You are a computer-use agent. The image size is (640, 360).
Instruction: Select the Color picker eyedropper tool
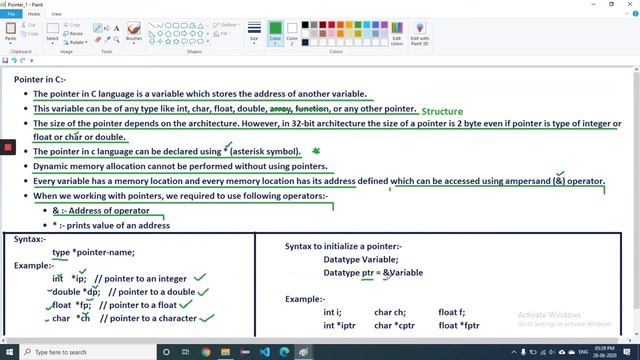[107, 40]
